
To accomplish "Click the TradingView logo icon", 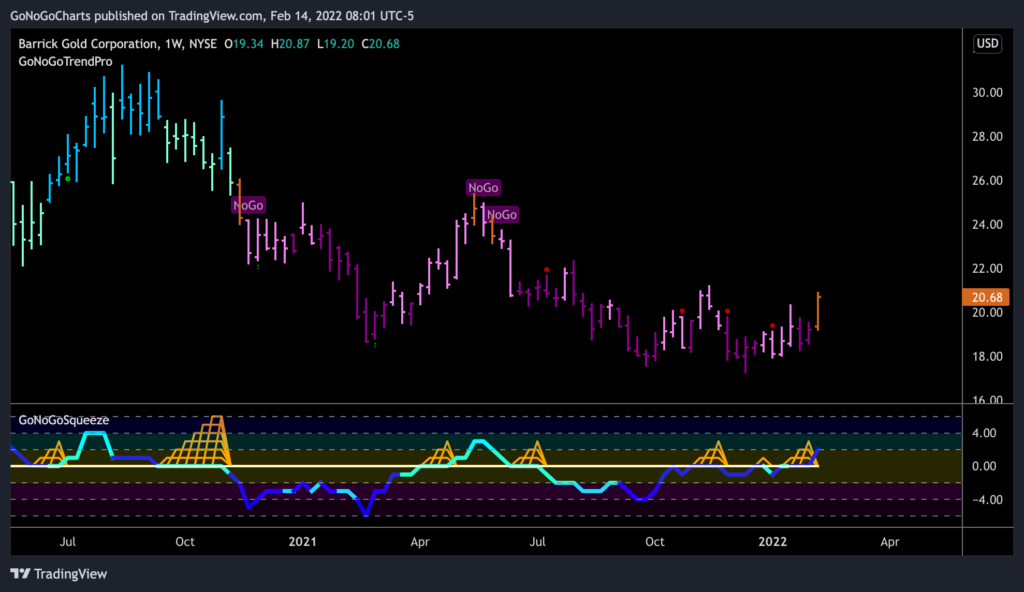I will click(21, 574).
